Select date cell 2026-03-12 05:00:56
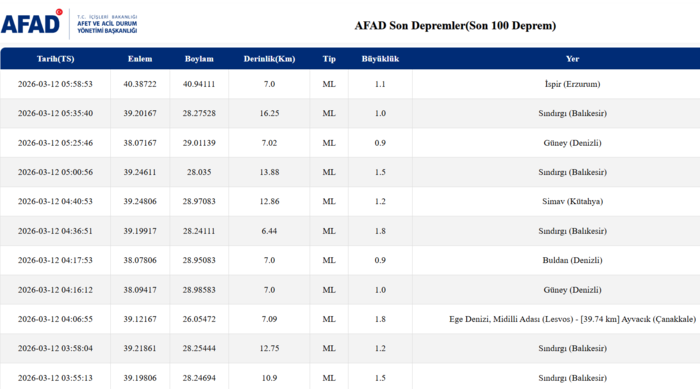Viewport: 700px width, 389px height. click(55, 172)
